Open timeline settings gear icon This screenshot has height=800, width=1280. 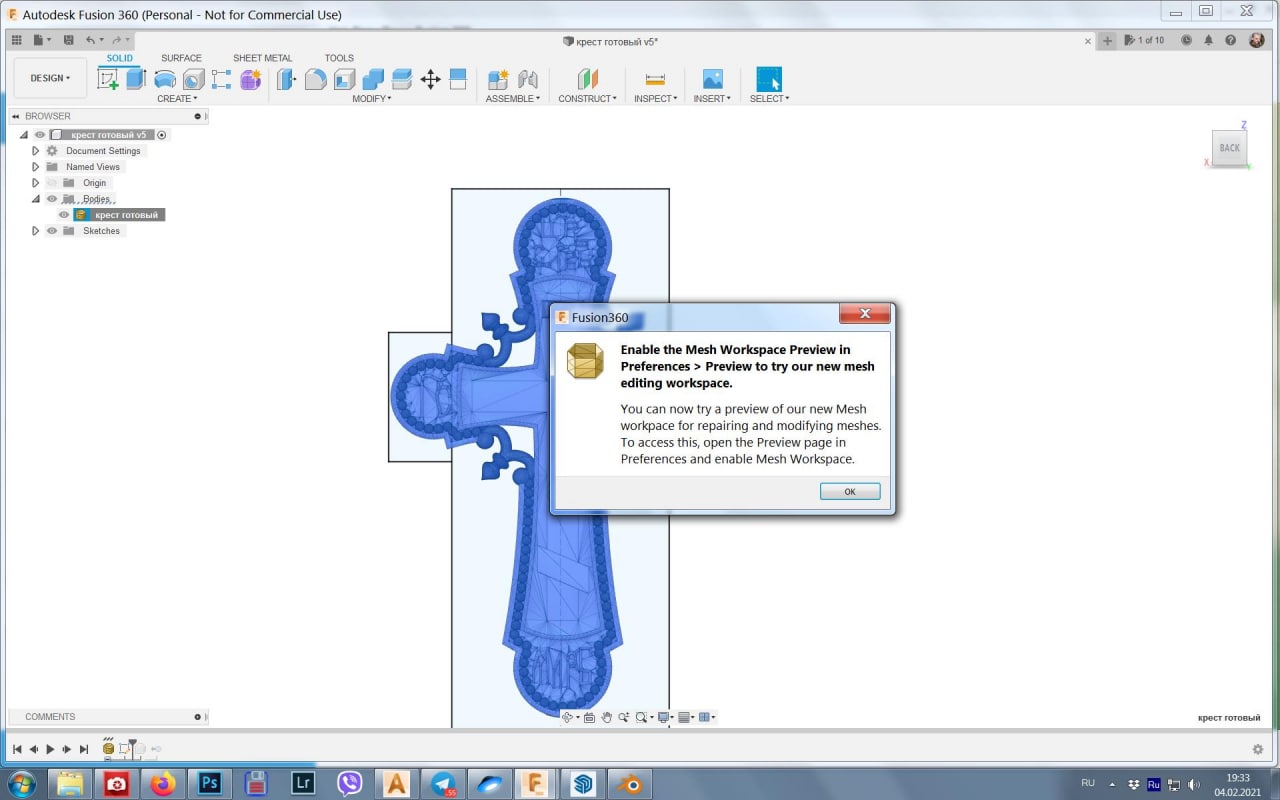click(1258, 749)
